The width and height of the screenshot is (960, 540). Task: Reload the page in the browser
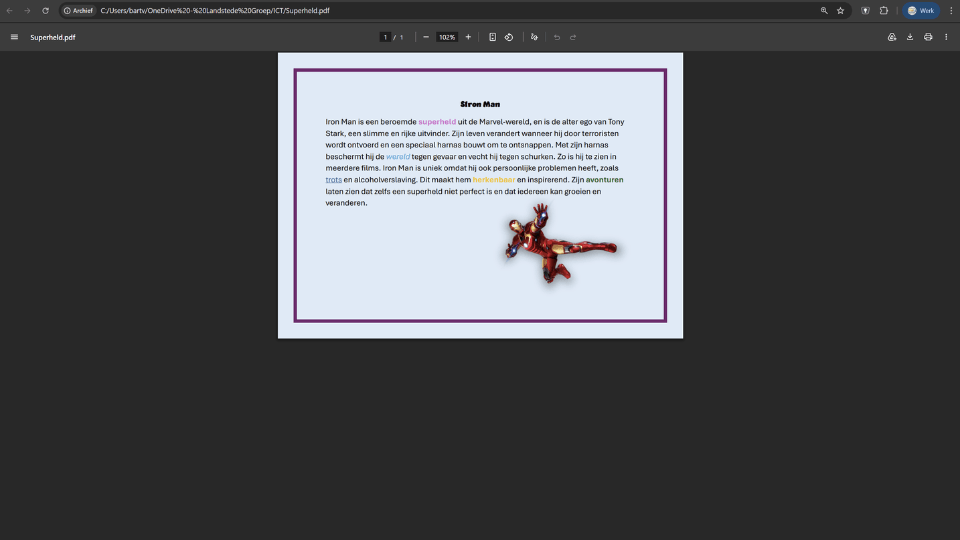tap(45, 10)
